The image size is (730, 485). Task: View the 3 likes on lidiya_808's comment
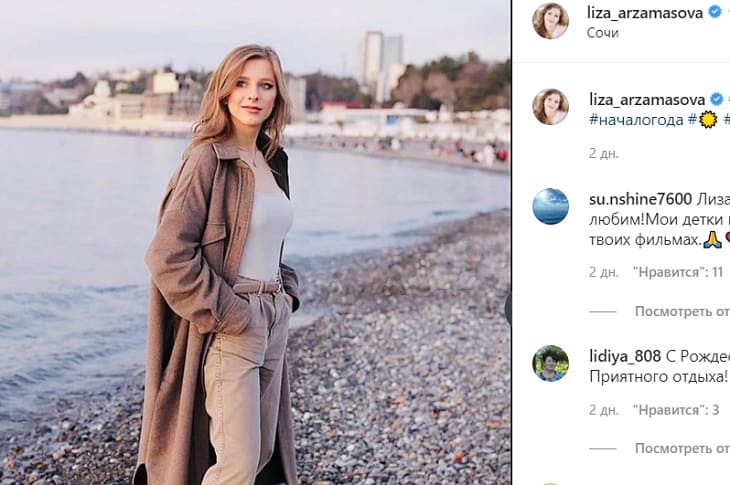[x=676, y=410]
